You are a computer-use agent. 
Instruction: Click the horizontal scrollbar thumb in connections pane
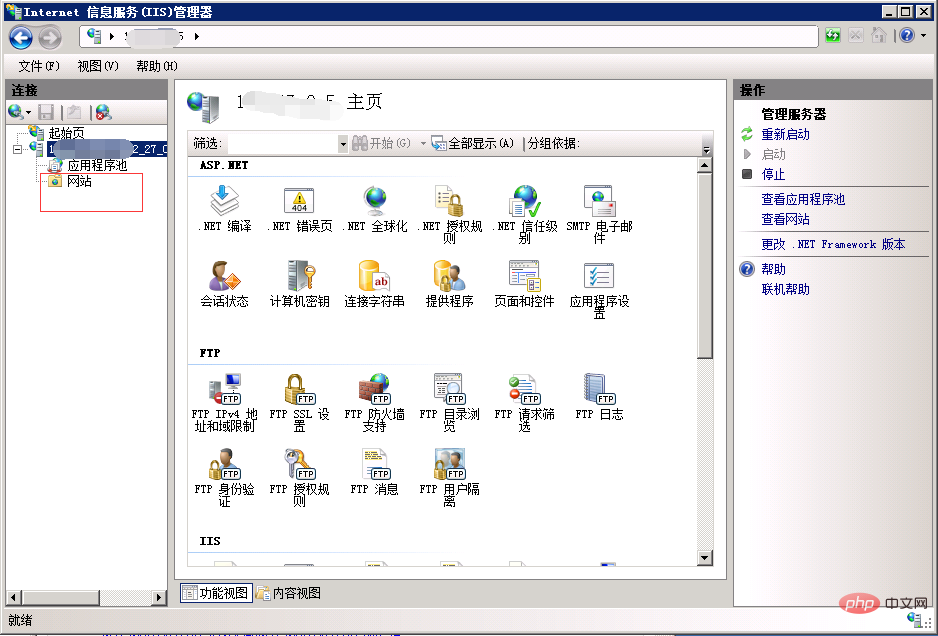coord(60,597)
